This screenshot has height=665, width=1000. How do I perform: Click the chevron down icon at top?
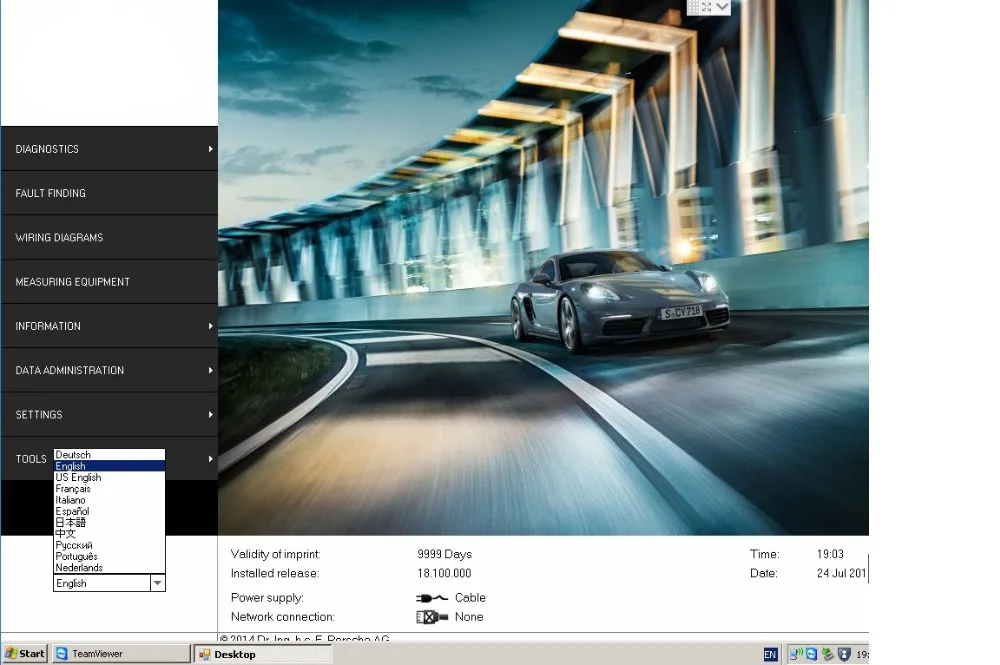[722, 7]
